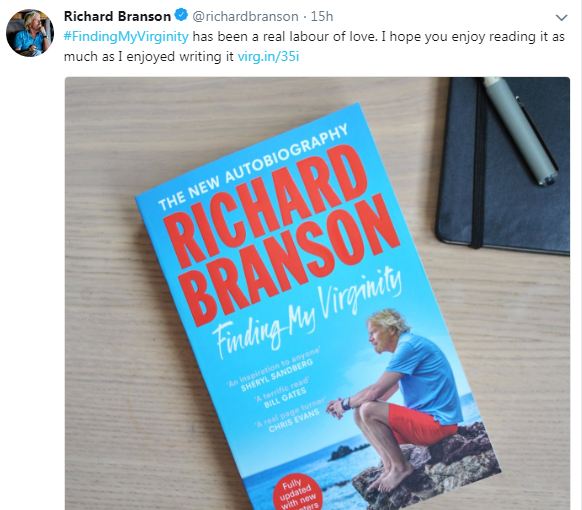This screenshot has width=582, height=510.
Task: Click the tweet text about labour of love
Action: tap(314, 47)
